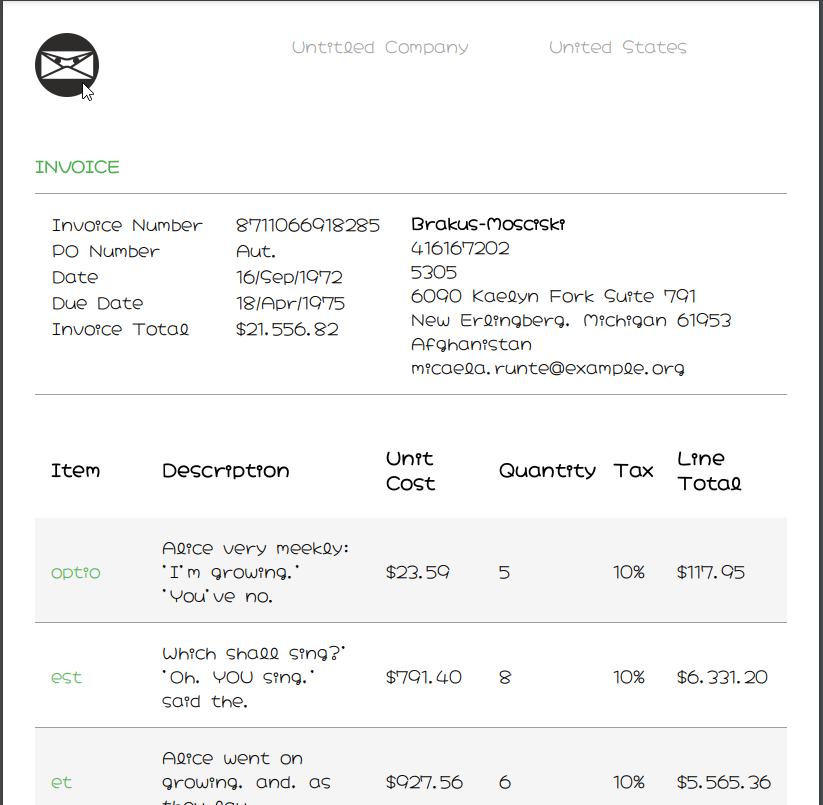
Task: Click the Brakus-Mosciski company name
Action: (488, 224)
